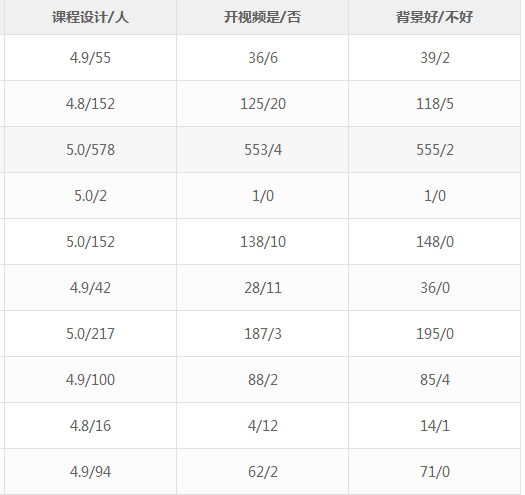Click the 125/20 video cell
Screen dimensions: 525x495
[x=262, y=103]
